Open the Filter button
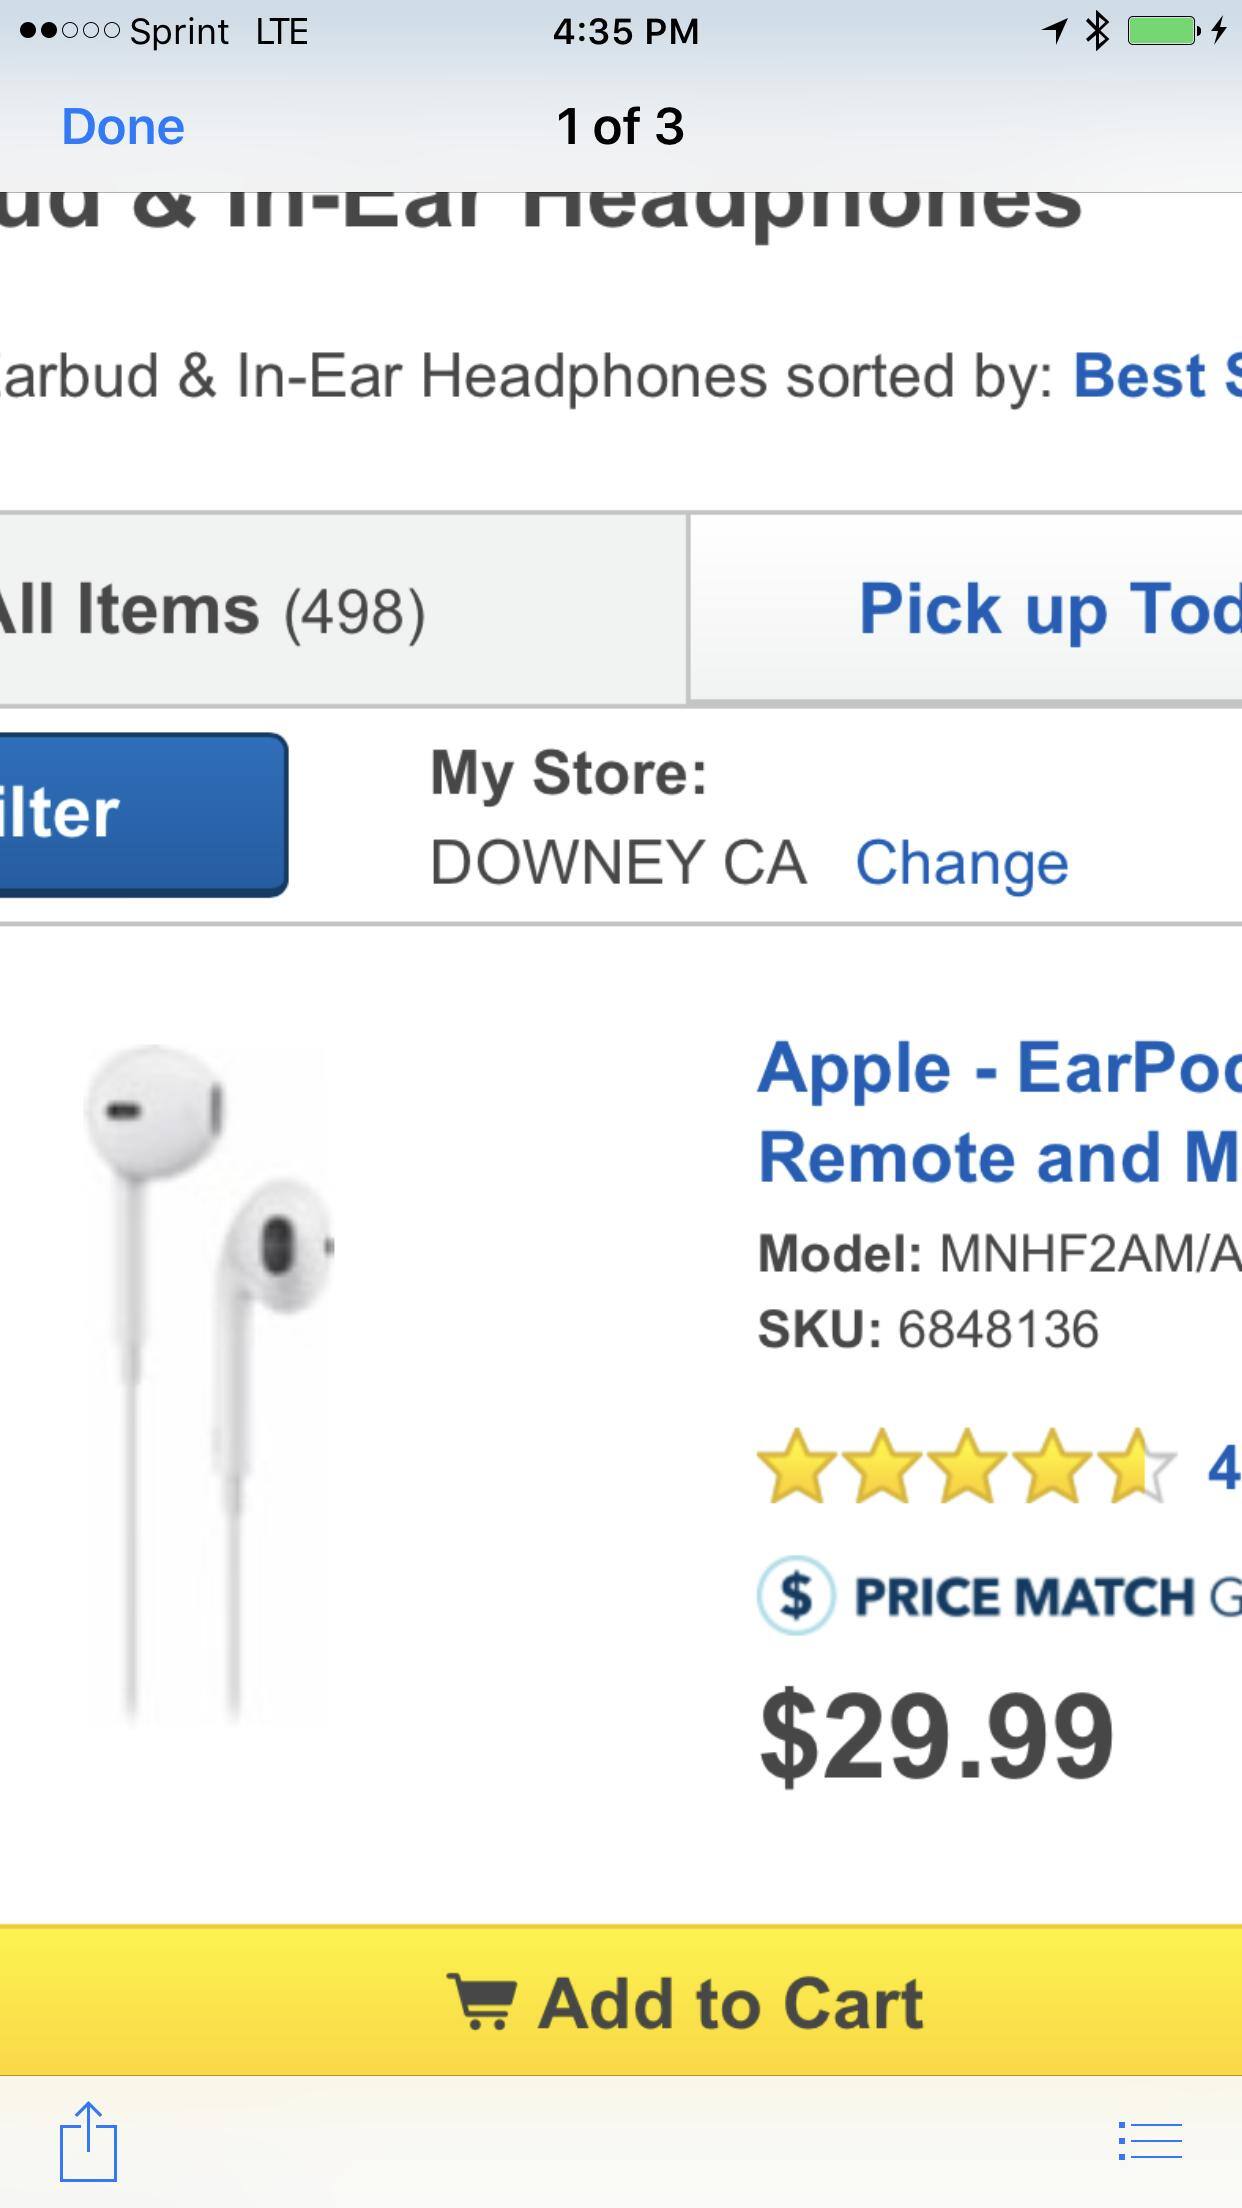This screenshot has width=1242, height=2208. click(x=140, y=814)
